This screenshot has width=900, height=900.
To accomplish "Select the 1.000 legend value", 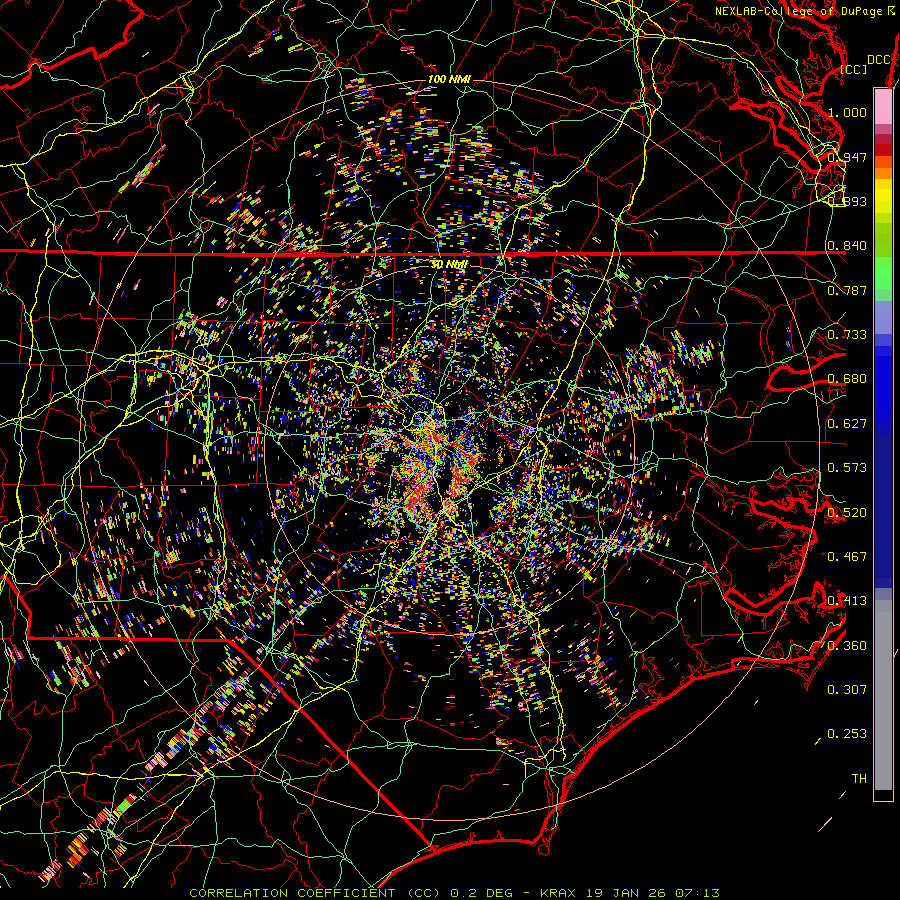I will point(847,112).
